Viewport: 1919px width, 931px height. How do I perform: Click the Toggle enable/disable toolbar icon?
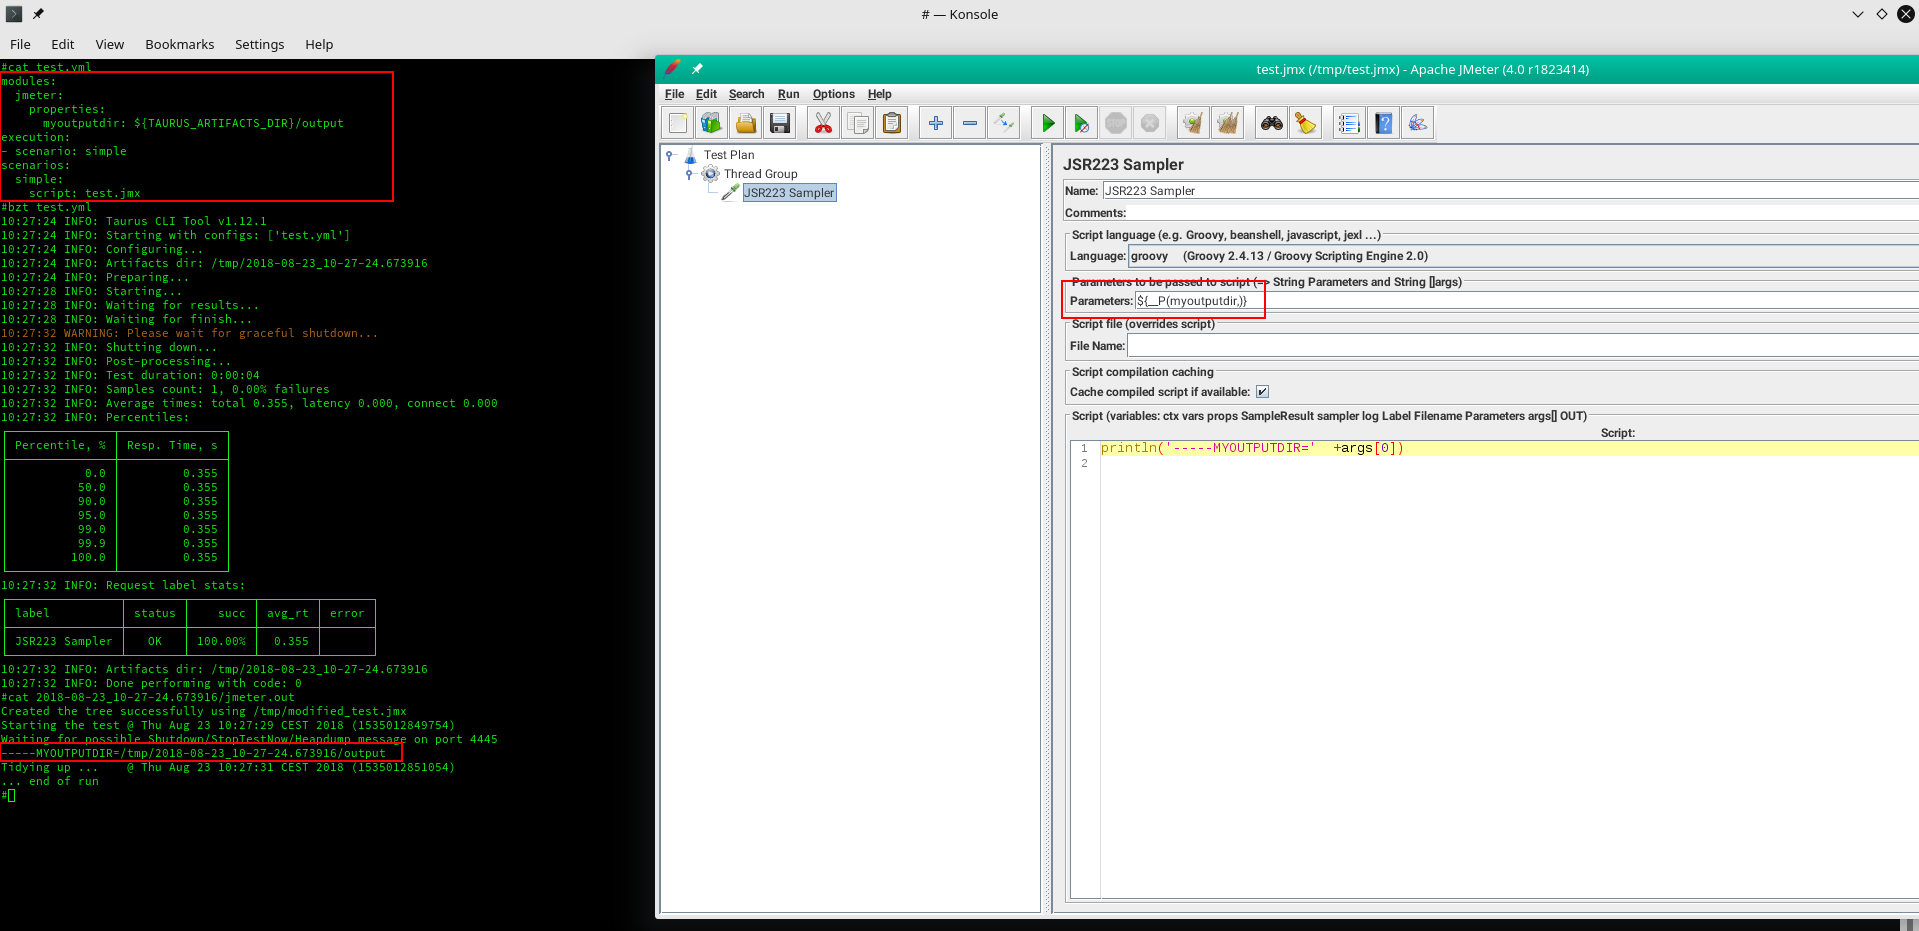pyautogui.click(x=1004, y=123)
